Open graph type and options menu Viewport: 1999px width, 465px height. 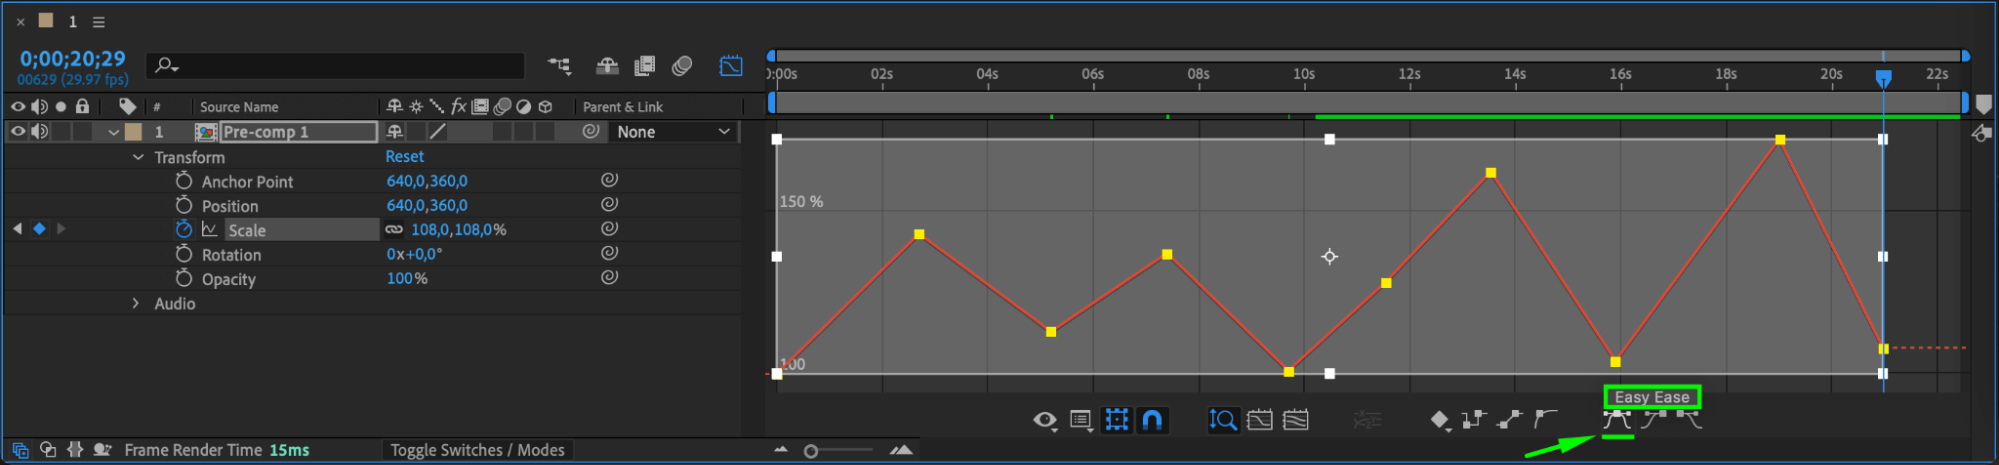(x=1081, y=420)
